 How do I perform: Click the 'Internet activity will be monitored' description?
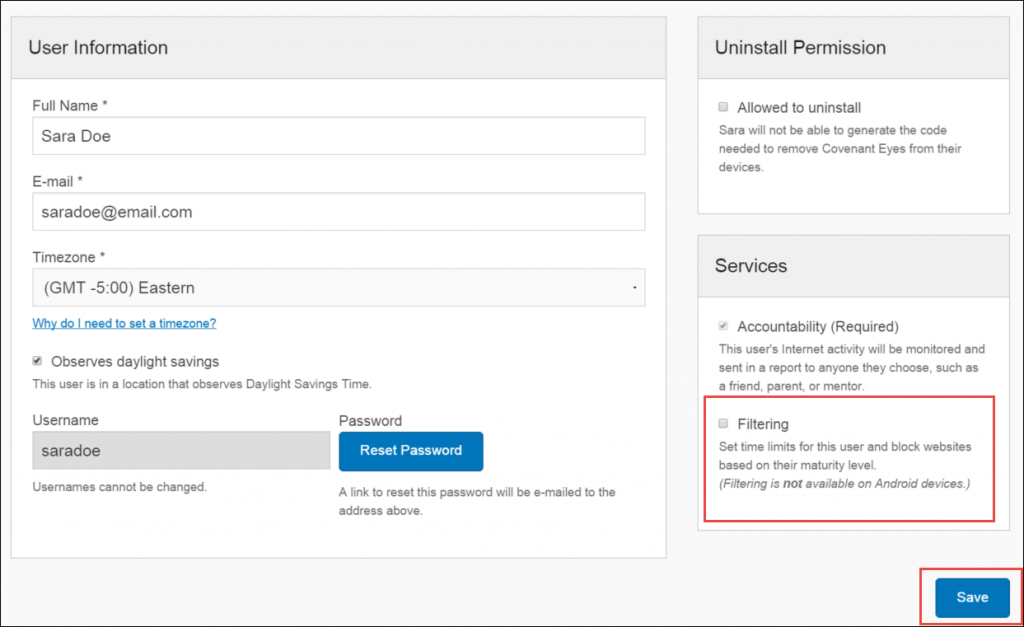pyautogui.click(x=852, y=367)
